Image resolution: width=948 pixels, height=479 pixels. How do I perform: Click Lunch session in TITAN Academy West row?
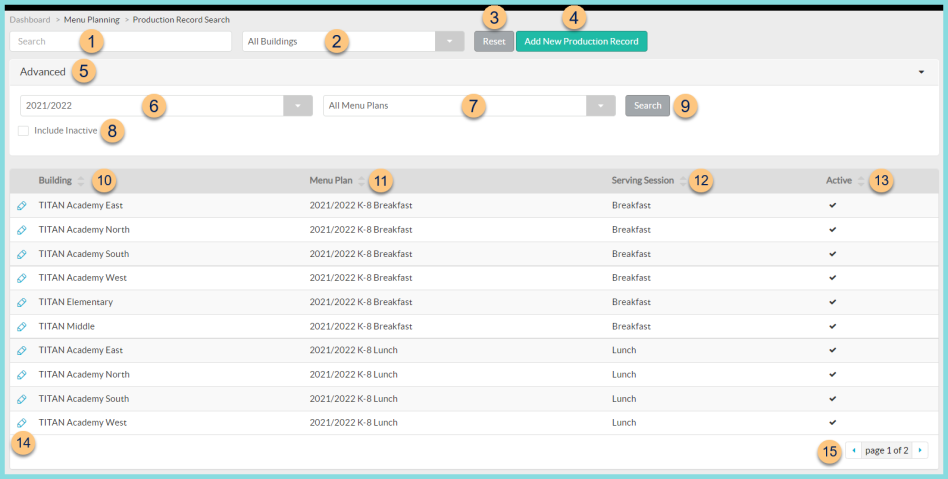tap(624, 423)
